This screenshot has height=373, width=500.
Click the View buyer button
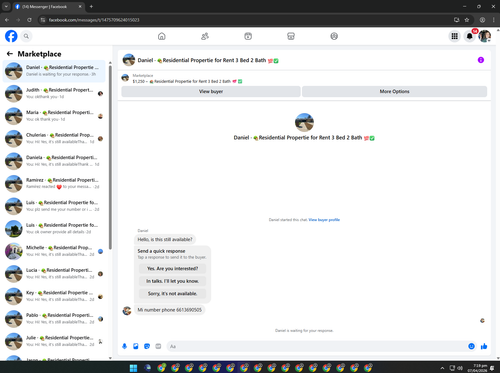211,91
